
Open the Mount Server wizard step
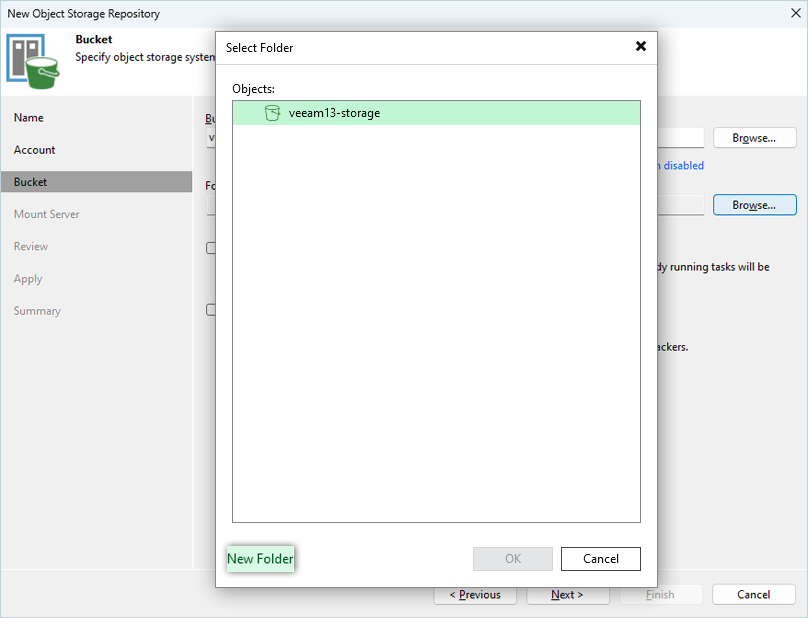coord(47,214)
